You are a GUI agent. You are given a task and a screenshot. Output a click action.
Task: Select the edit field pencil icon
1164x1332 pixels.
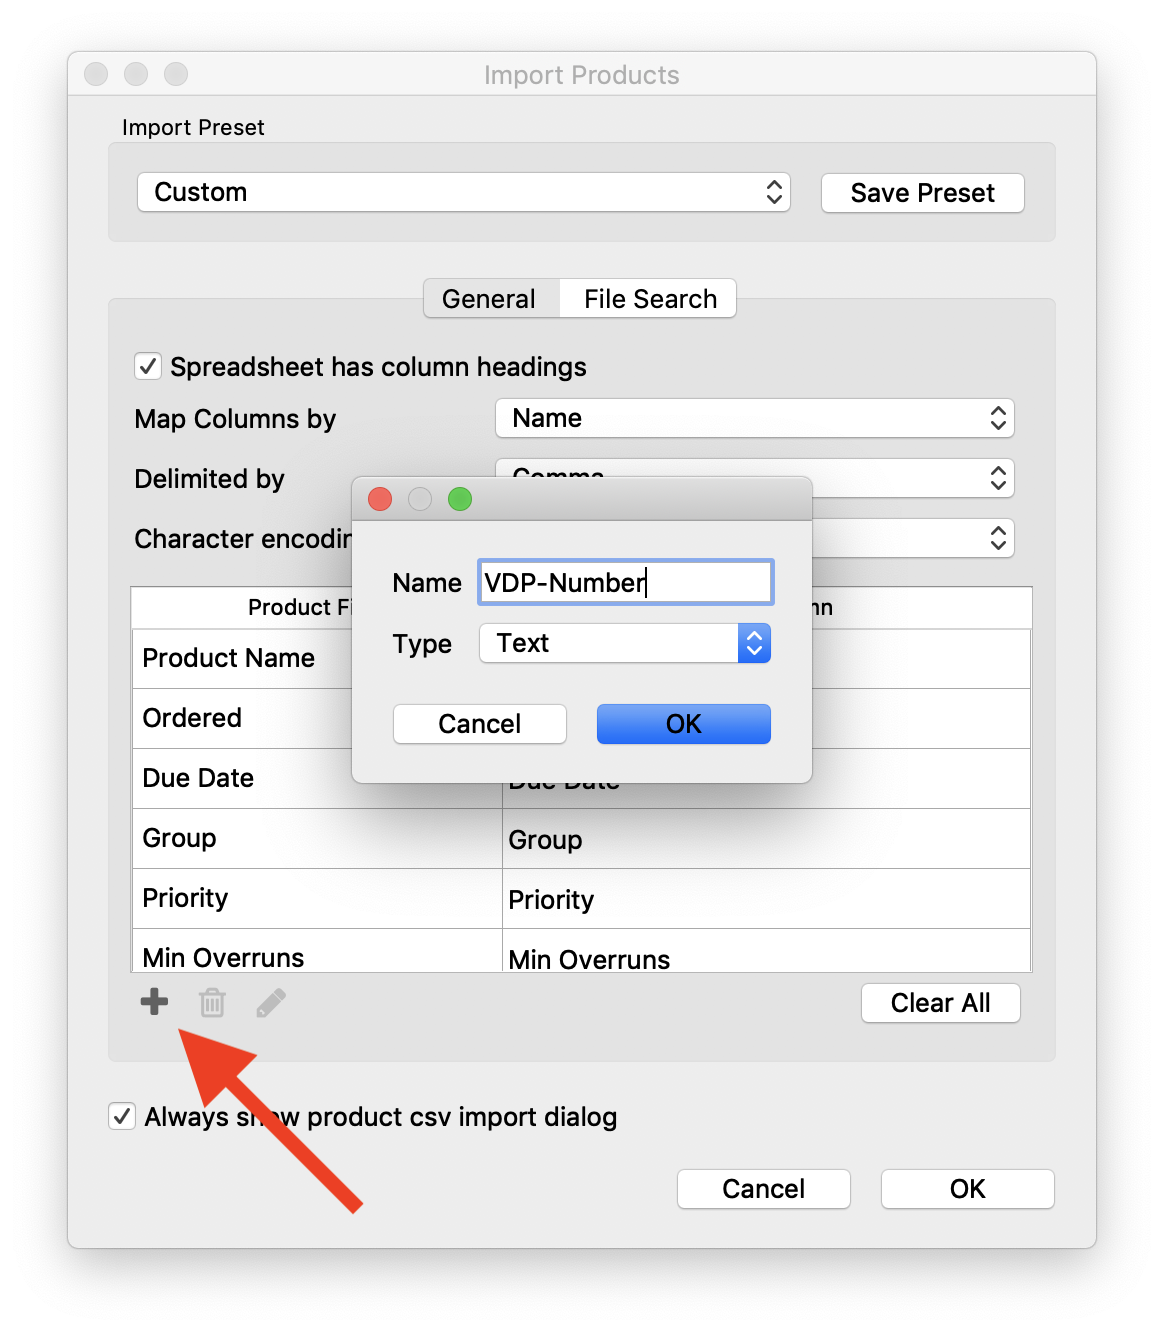[271, 1001]
